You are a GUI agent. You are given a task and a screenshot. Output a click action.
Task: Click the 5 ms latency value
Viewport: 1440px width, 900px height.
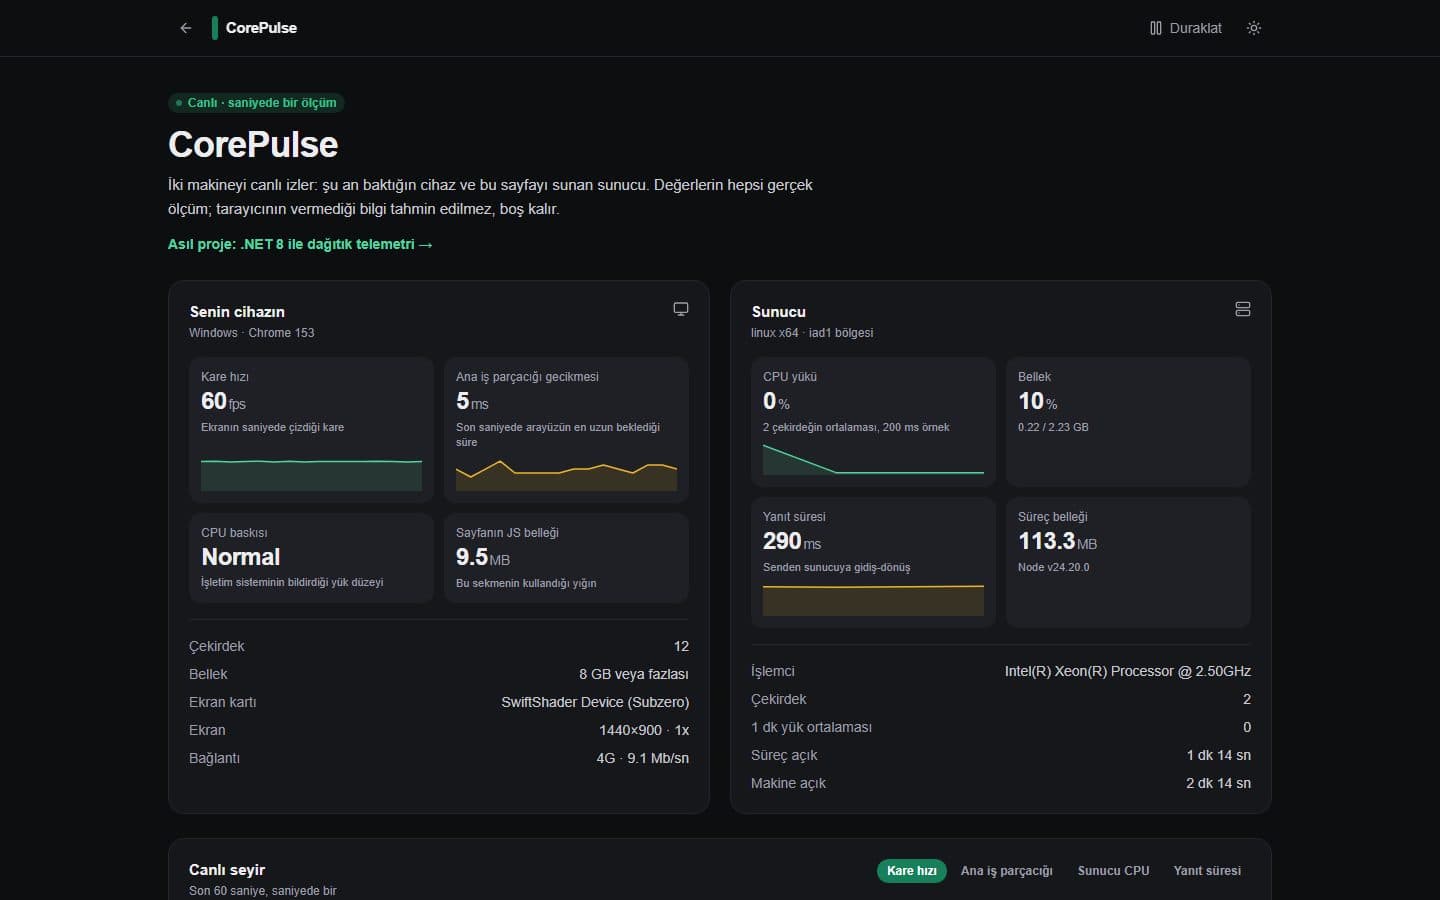click(x=472, y=401)
